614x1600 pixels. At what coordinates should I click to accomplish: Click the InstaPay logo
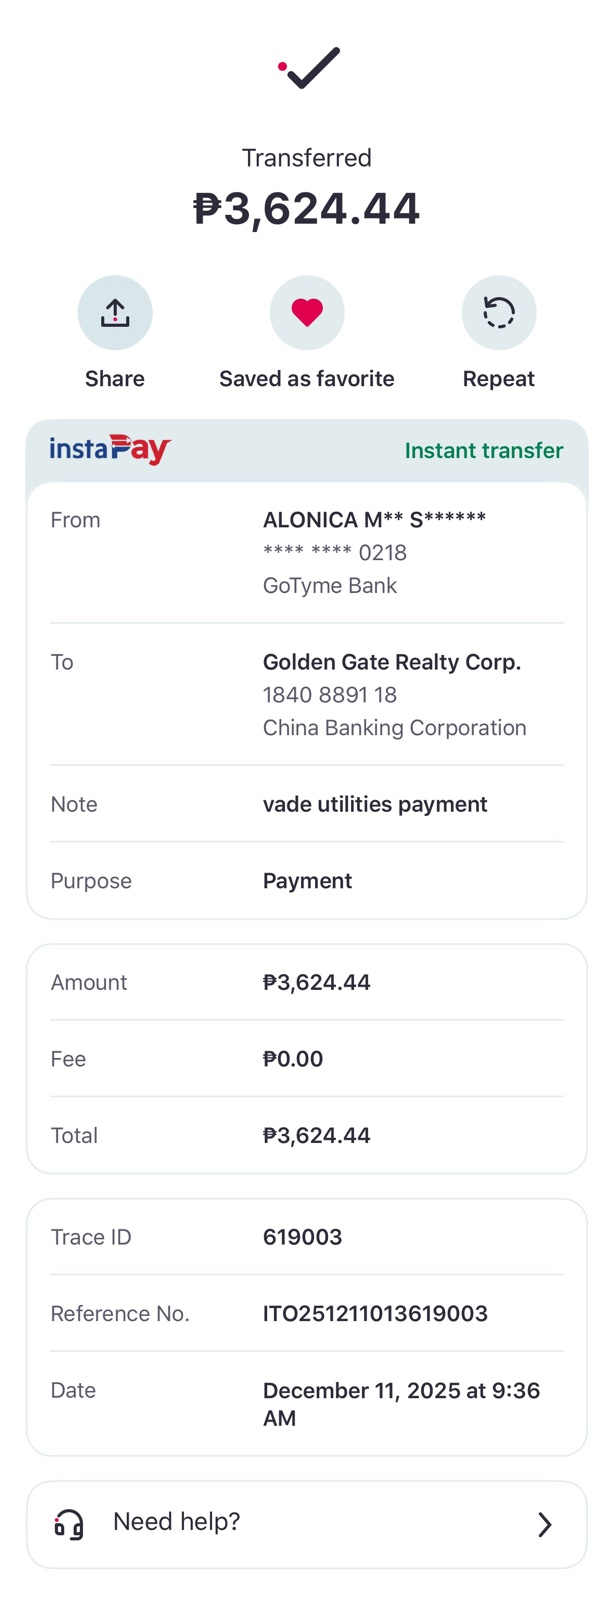click(110, 449)
